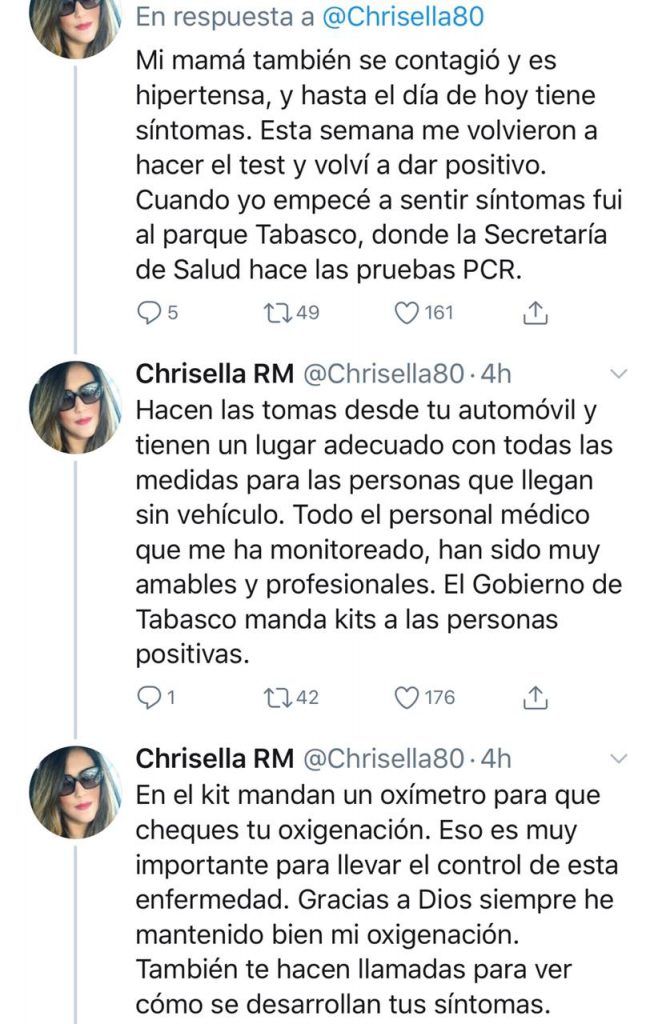Expand options chevron on 'Hacen las tomas' tweet
Viewport: 658px width, 1024px height.
618,374
